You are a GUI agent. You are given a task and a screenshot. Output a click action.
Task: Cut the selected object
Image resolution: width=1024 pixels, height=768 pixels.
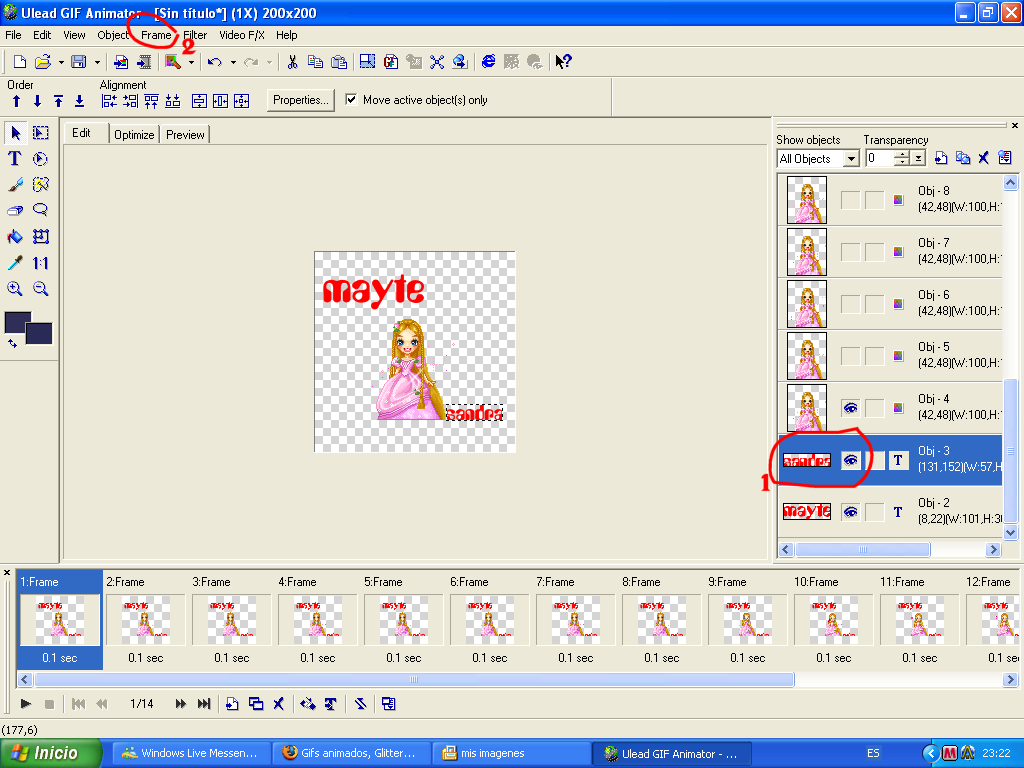pyautogui.click(x=292, y=62)
